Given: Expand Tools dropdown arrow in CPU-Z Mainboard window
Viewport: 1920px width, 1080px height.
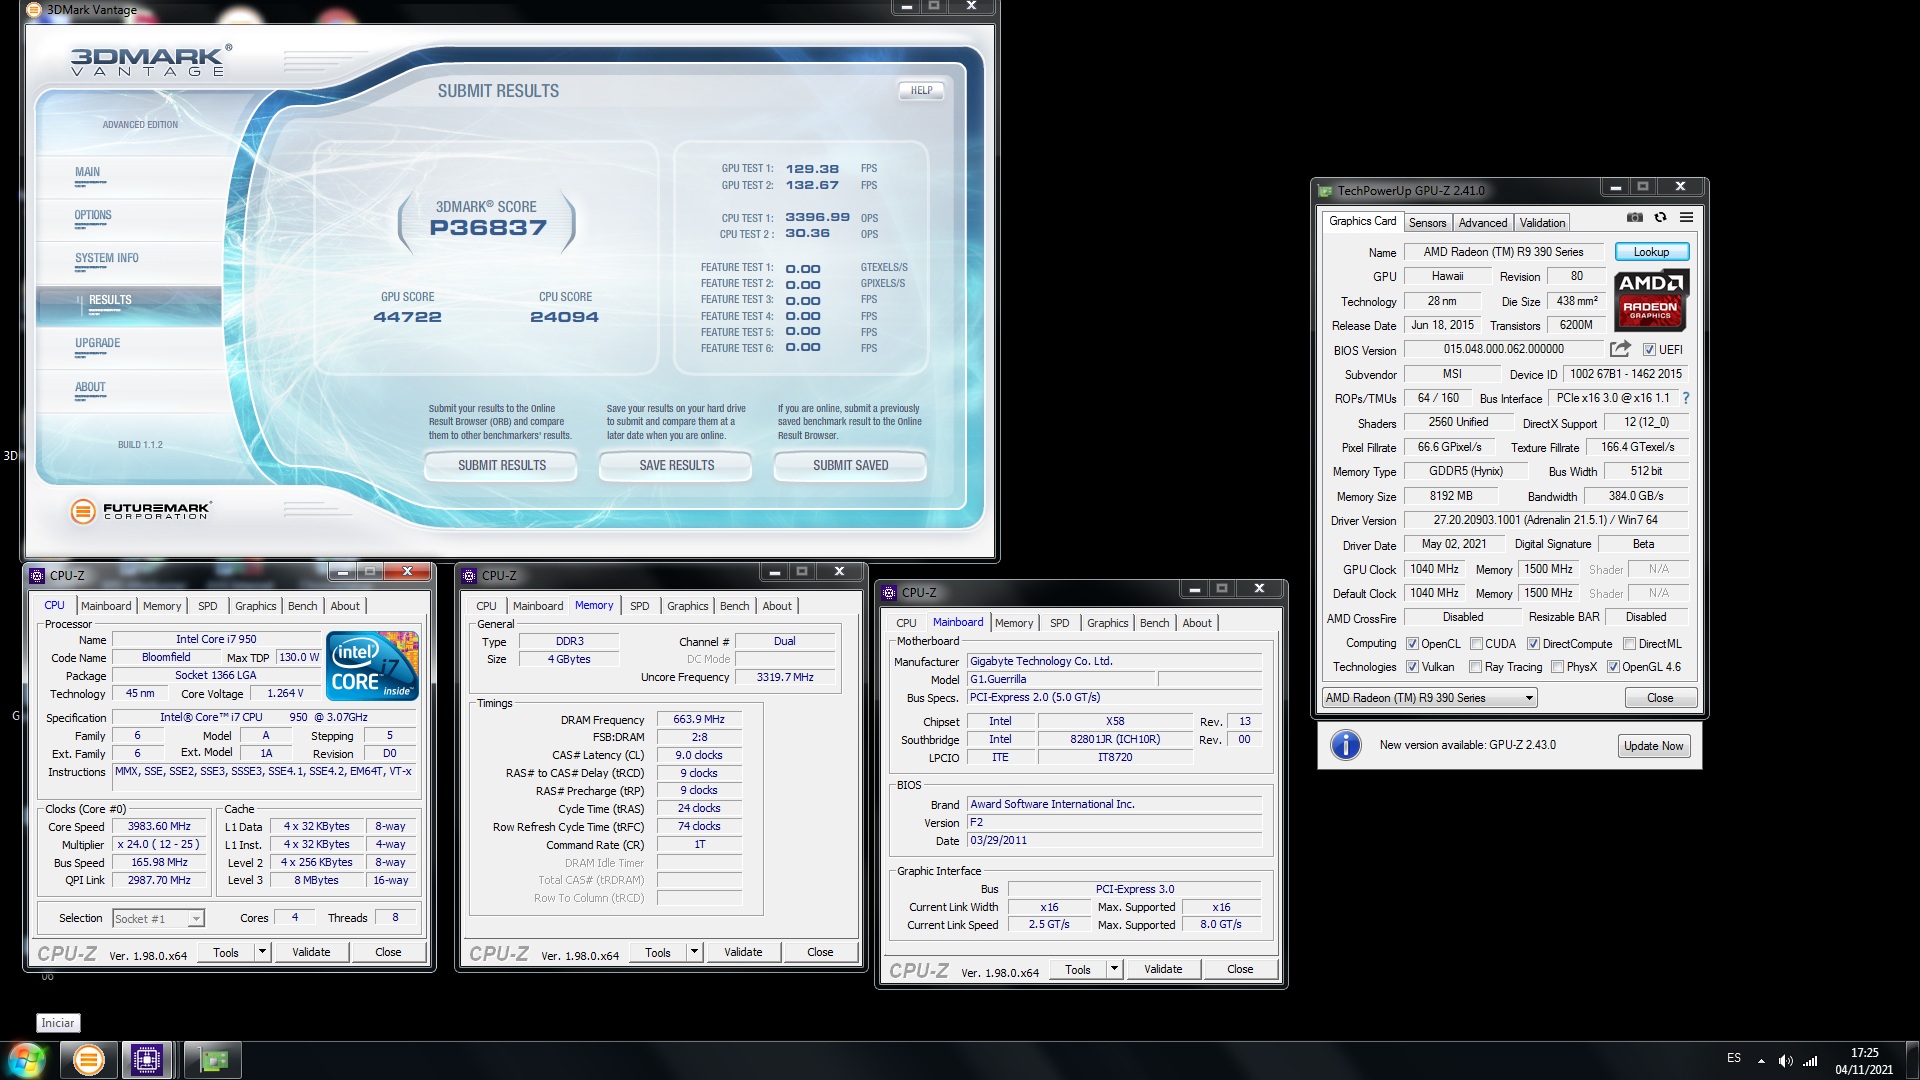Looking at the screenshot, I should (x=1114, y=969).
